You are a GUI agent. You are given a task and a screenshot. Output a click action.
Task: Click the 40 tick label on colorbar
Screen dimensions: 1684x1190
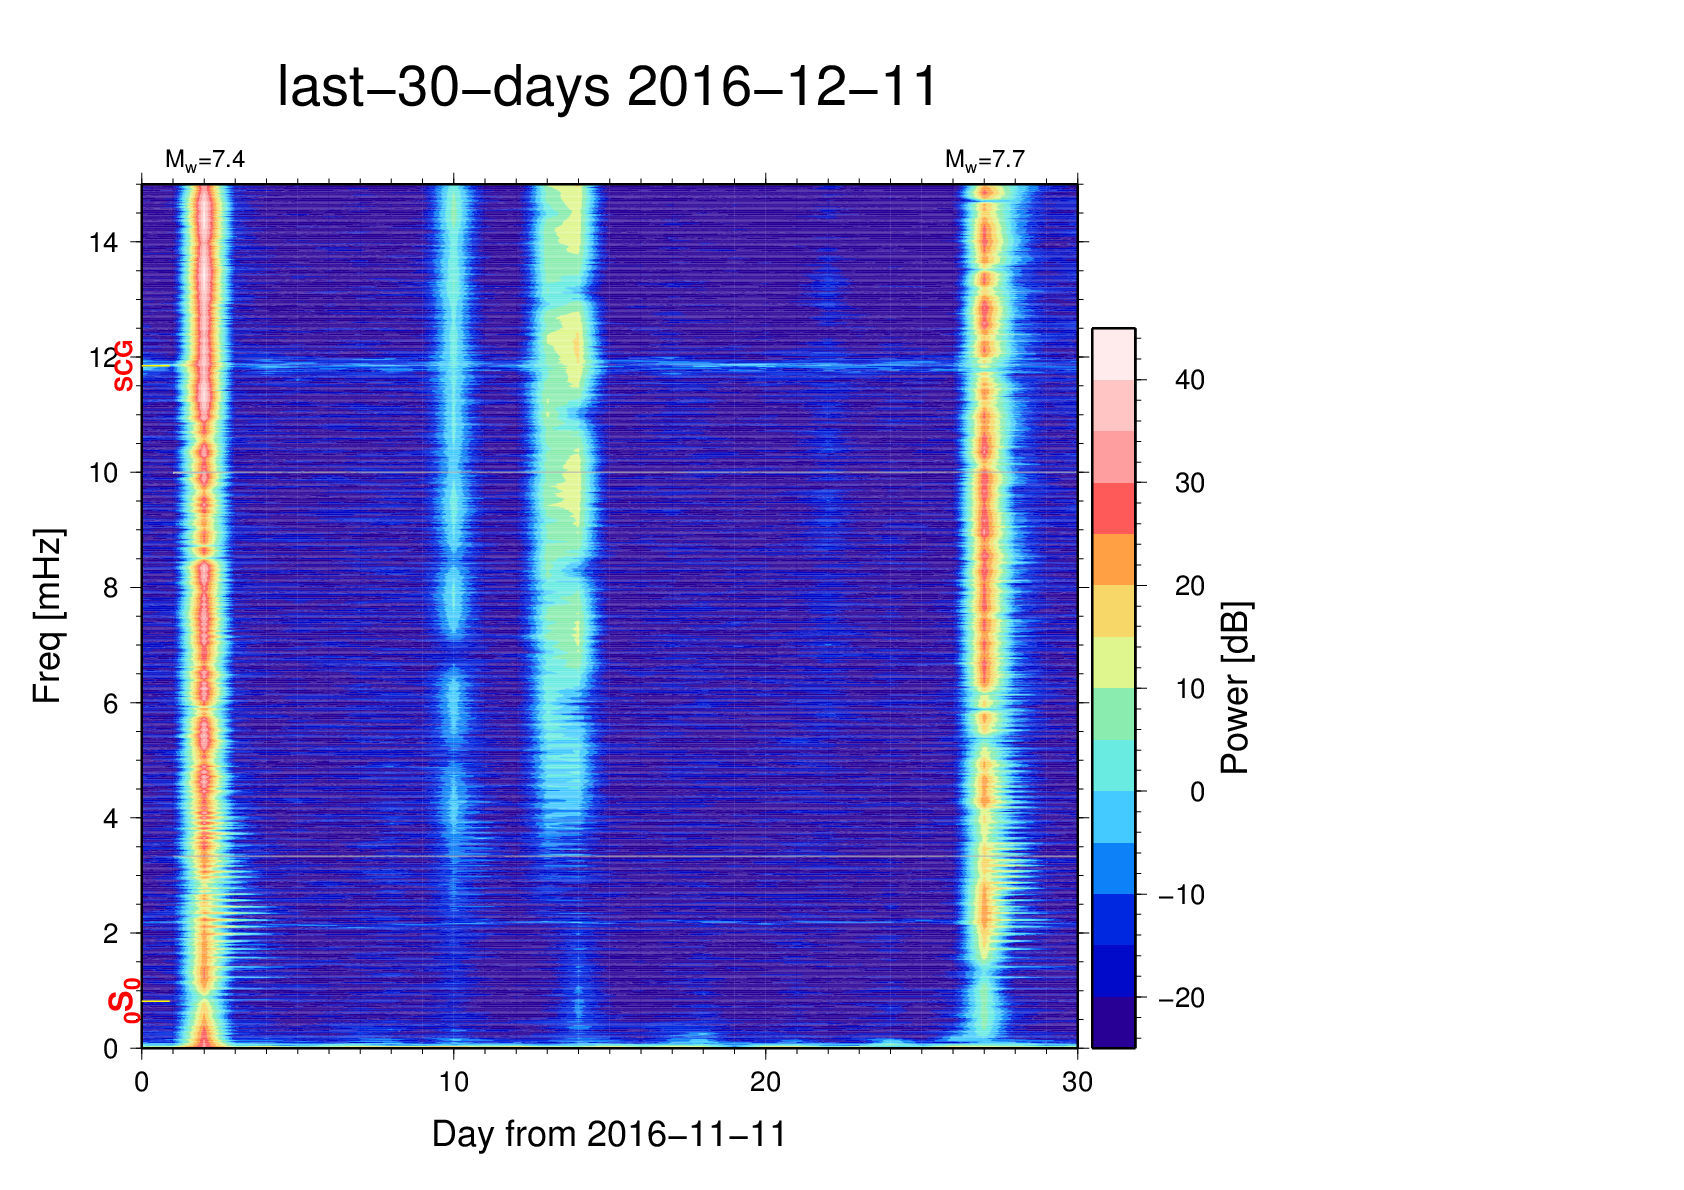pyautogui.click(x=1189, y=380)
